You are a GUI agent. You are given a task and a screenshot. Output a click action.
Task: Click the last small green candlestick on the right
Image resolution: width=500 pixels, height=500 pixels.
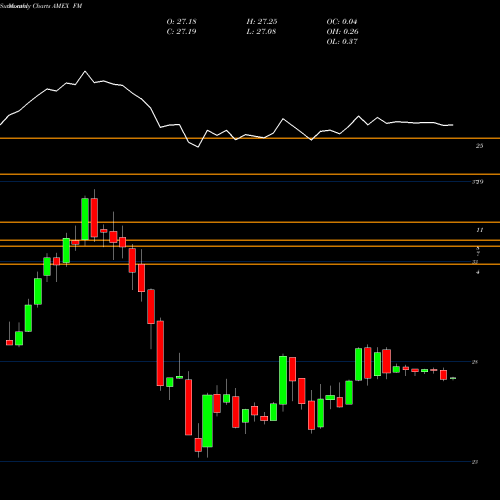point(453,378)
